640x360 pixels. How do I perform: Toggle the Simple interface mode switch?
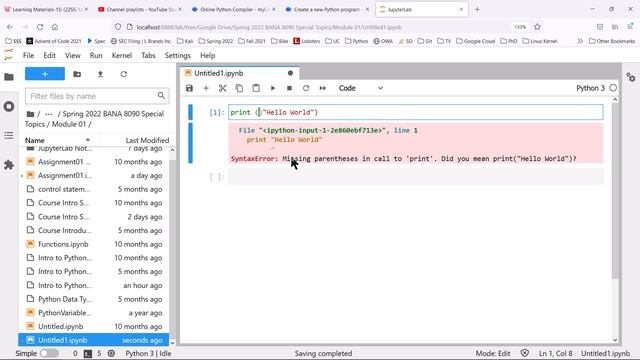point(49,353)
